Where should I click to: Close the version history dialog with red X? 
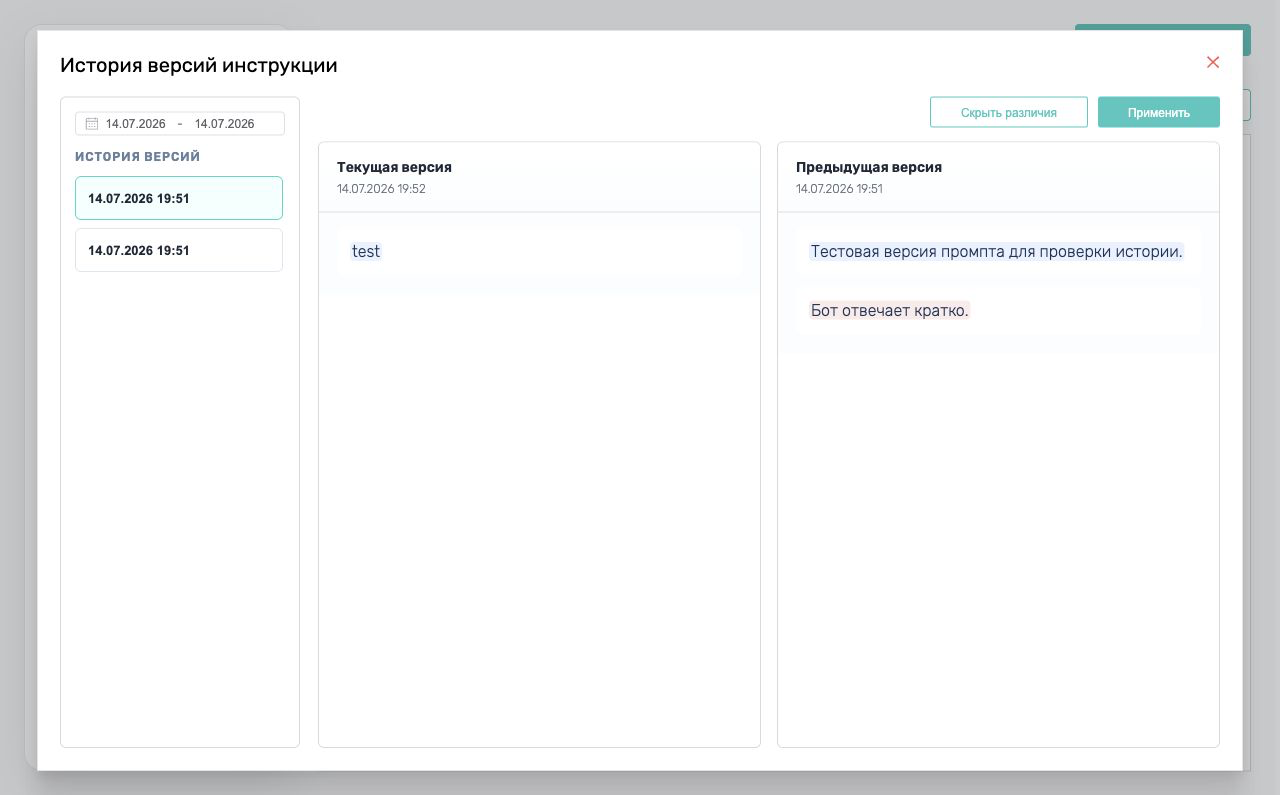[1213, 62]
